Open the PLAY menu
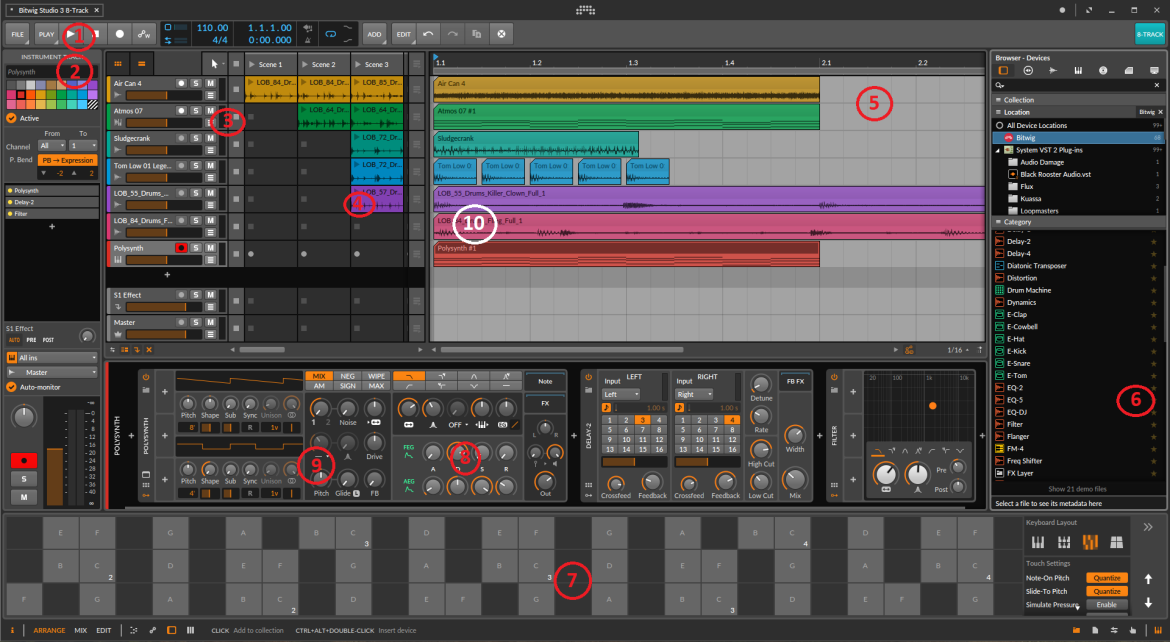This screenshot has width=1170, height=642. pos(46,34)
